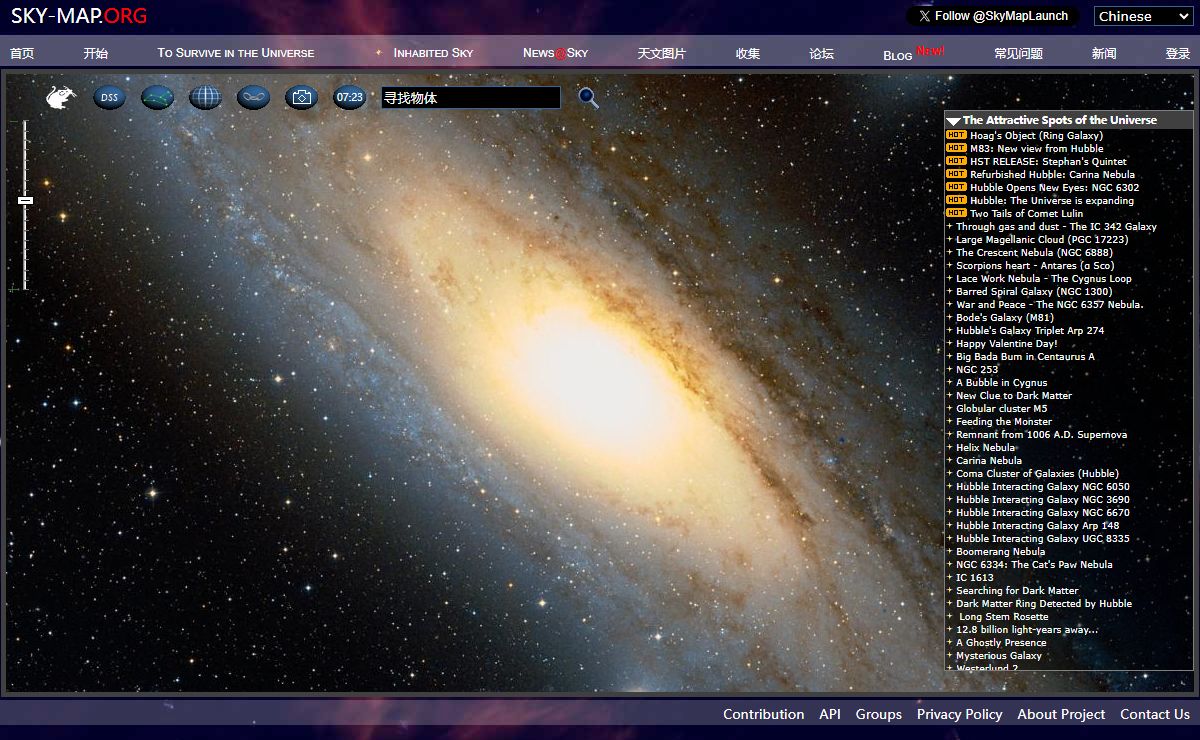
Task: Click the HOT badge beside Universe is expanding
Action: tap(956, 200)
